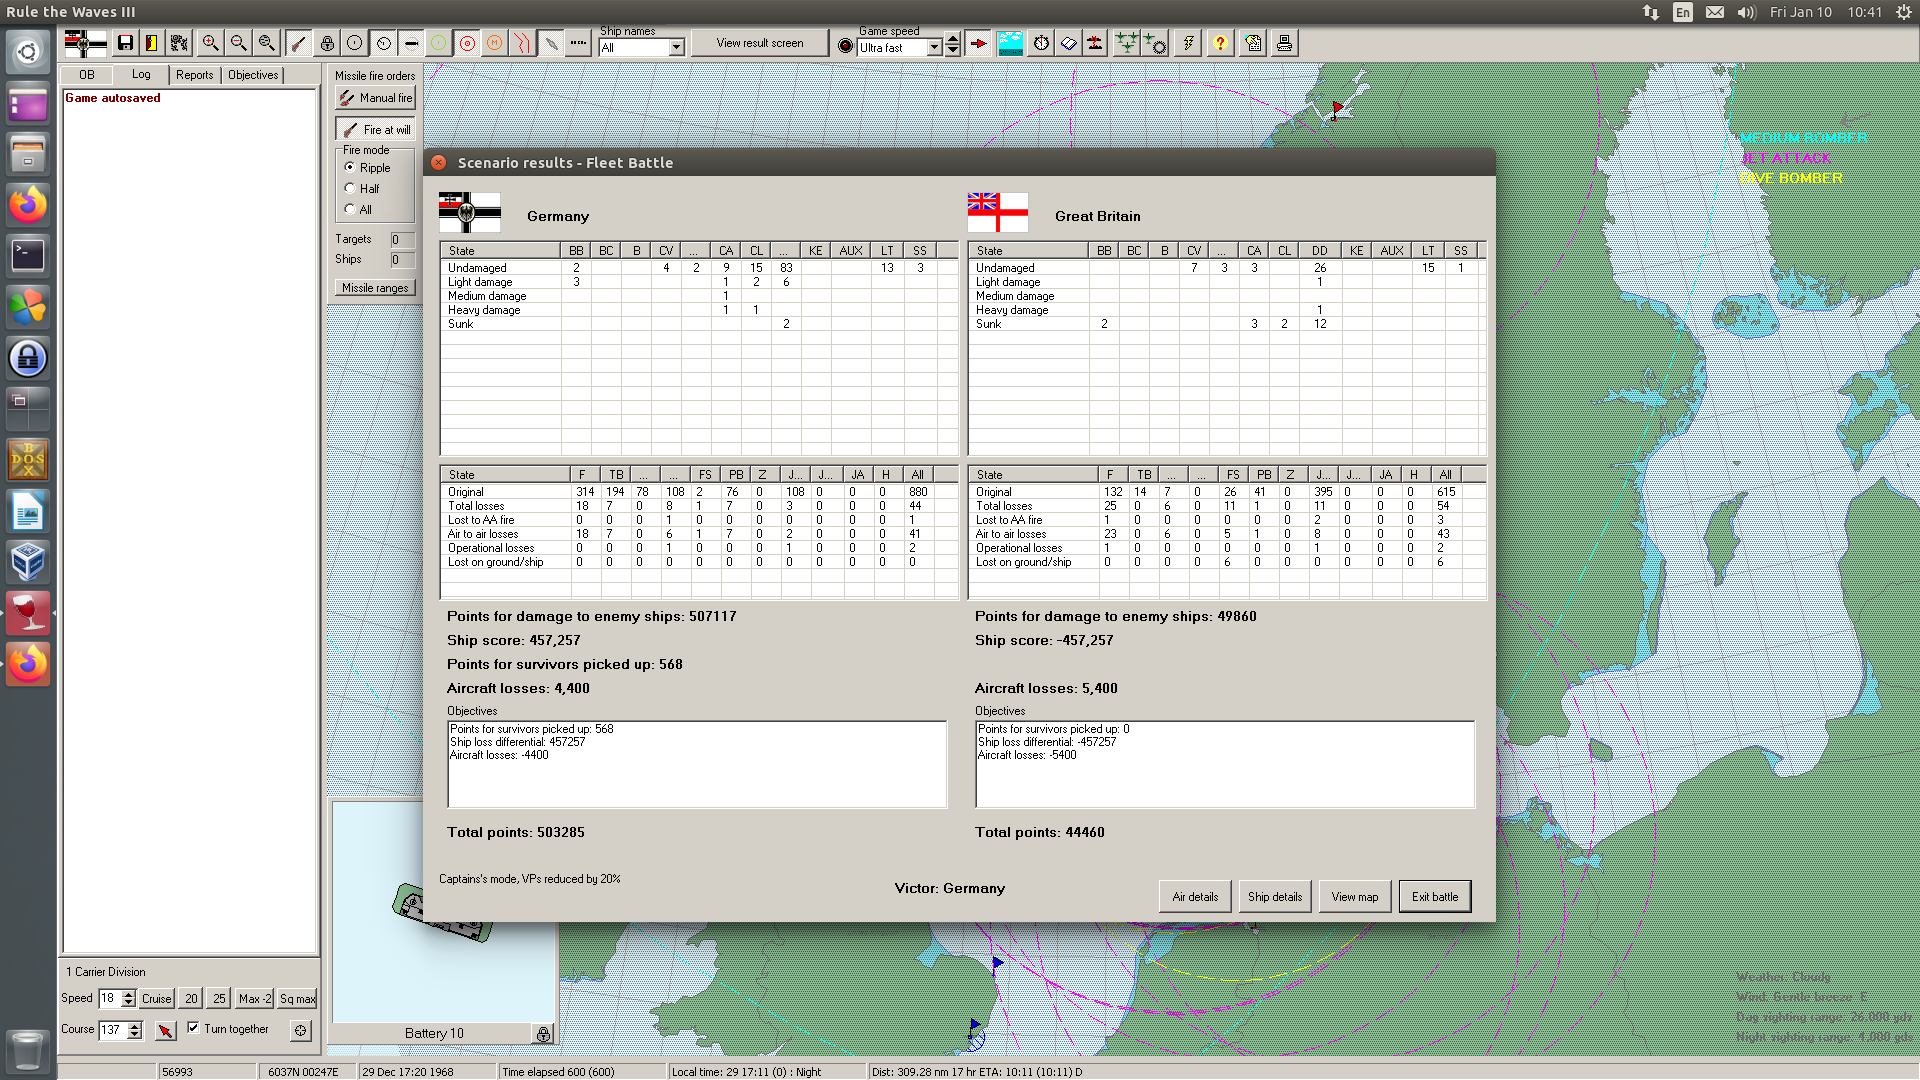Click the zoom in magnifier icon
This screenshot has width=1920, height=1080.
tap(210, 43)
